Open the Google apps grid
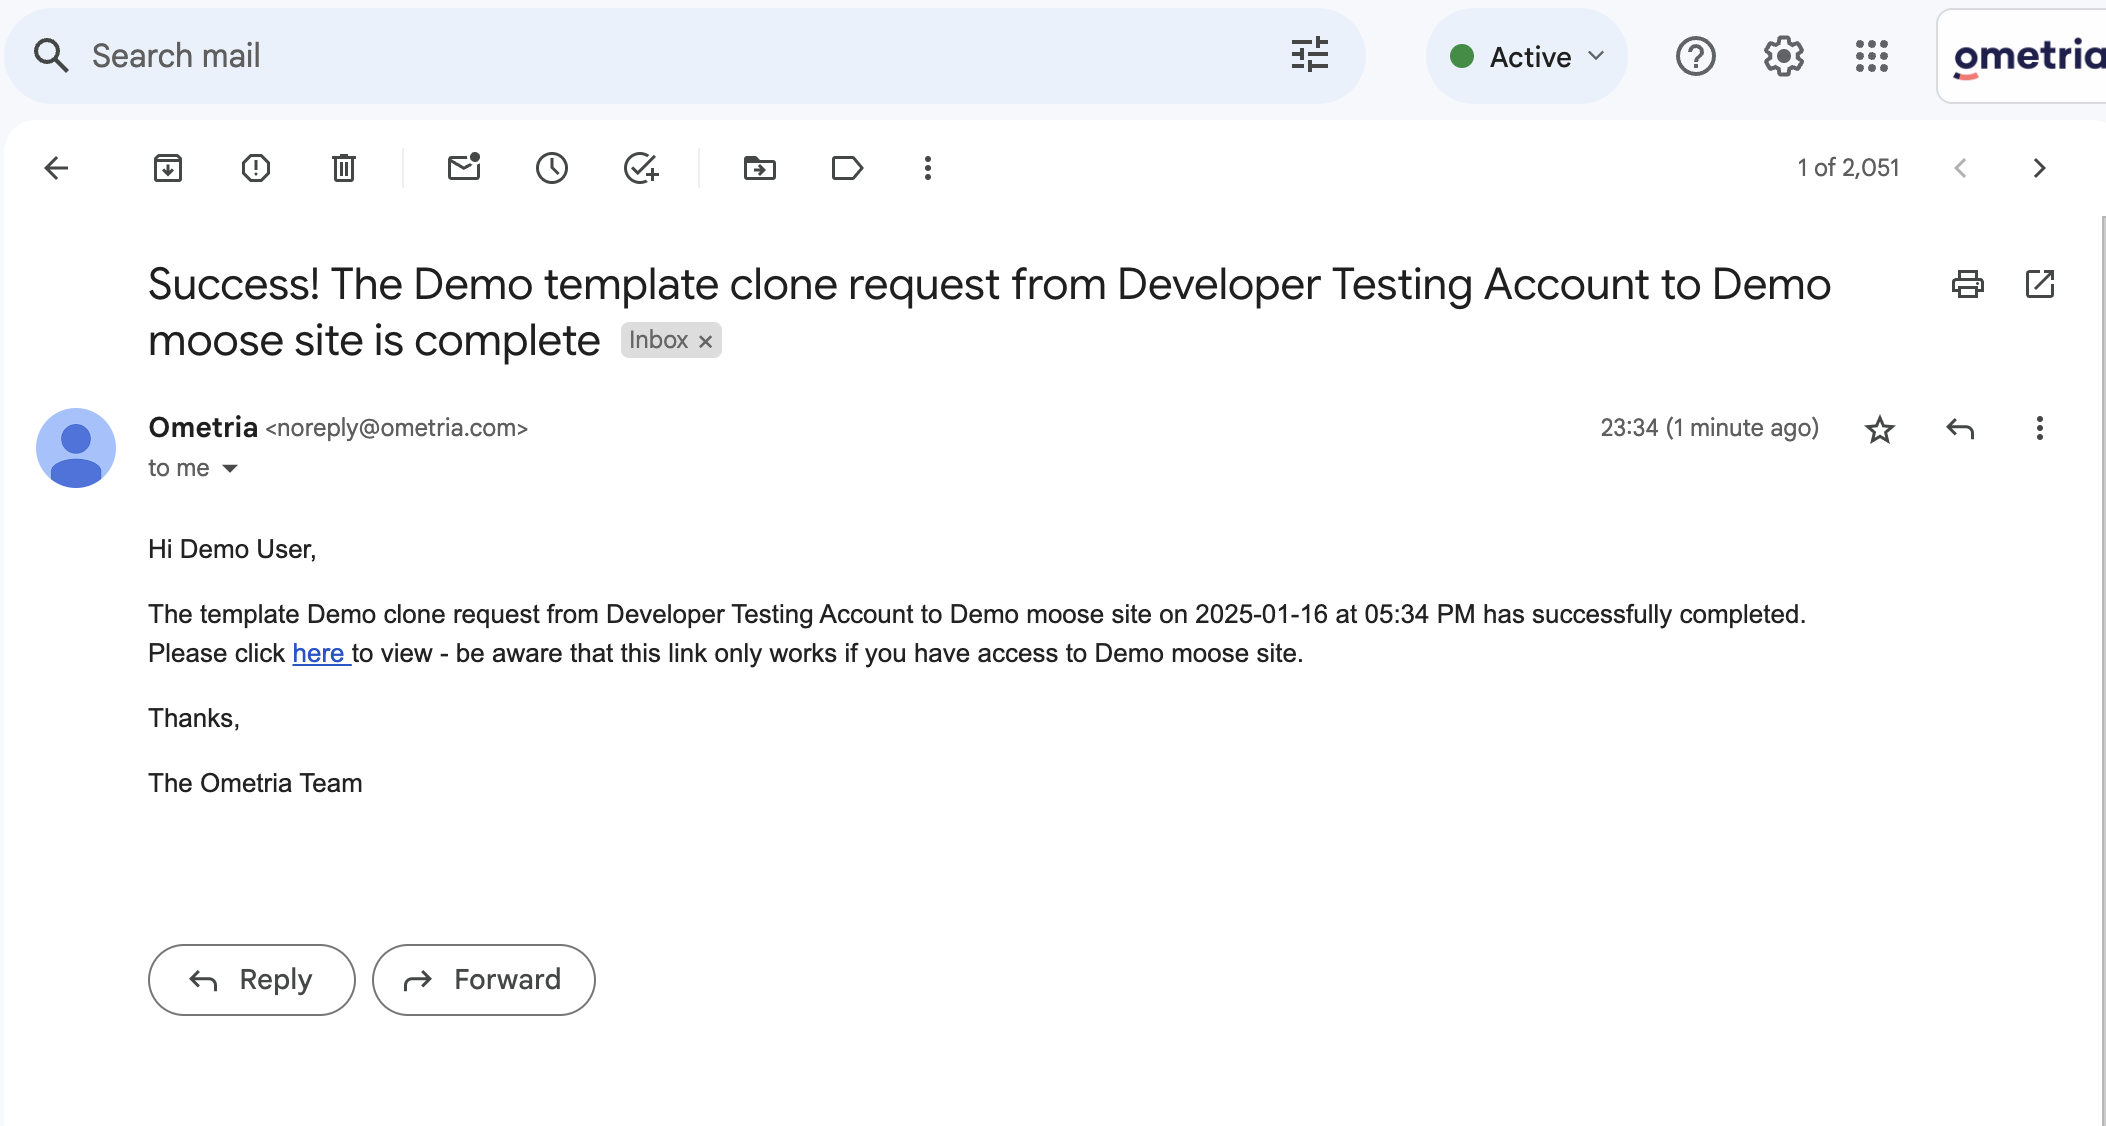The height and width of the screenshot is (1126, 2106). pyautogui.click(x=1872, y=57)
